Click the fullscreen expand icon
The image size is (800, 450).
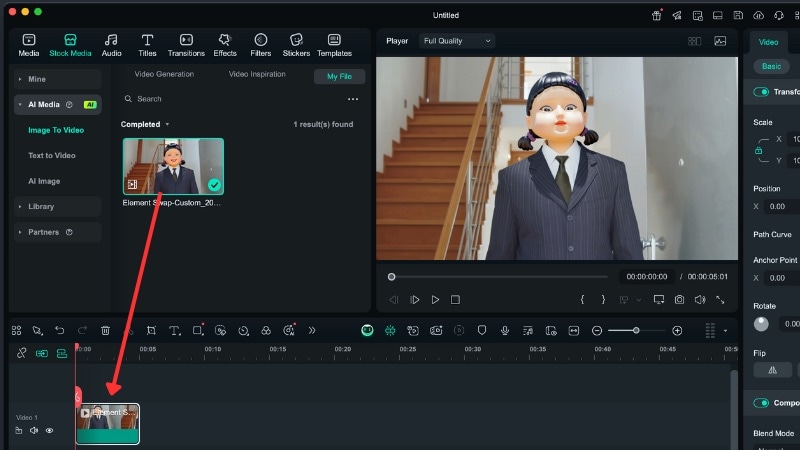[720, 300]
